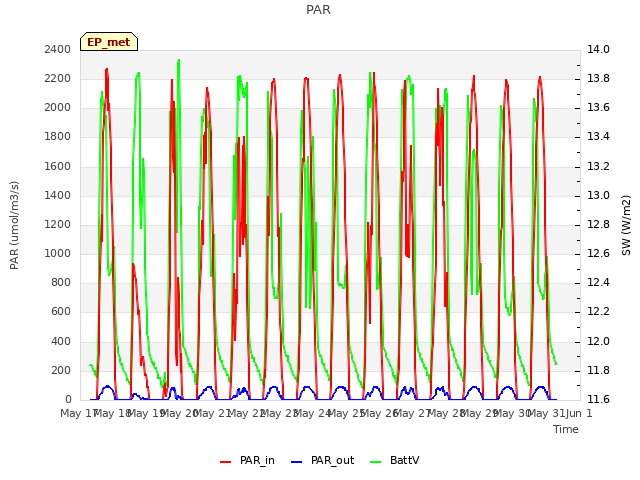Click the 1200 left axis tick label
The height and width of the screenshot is (480, 640).
[58, 224]
